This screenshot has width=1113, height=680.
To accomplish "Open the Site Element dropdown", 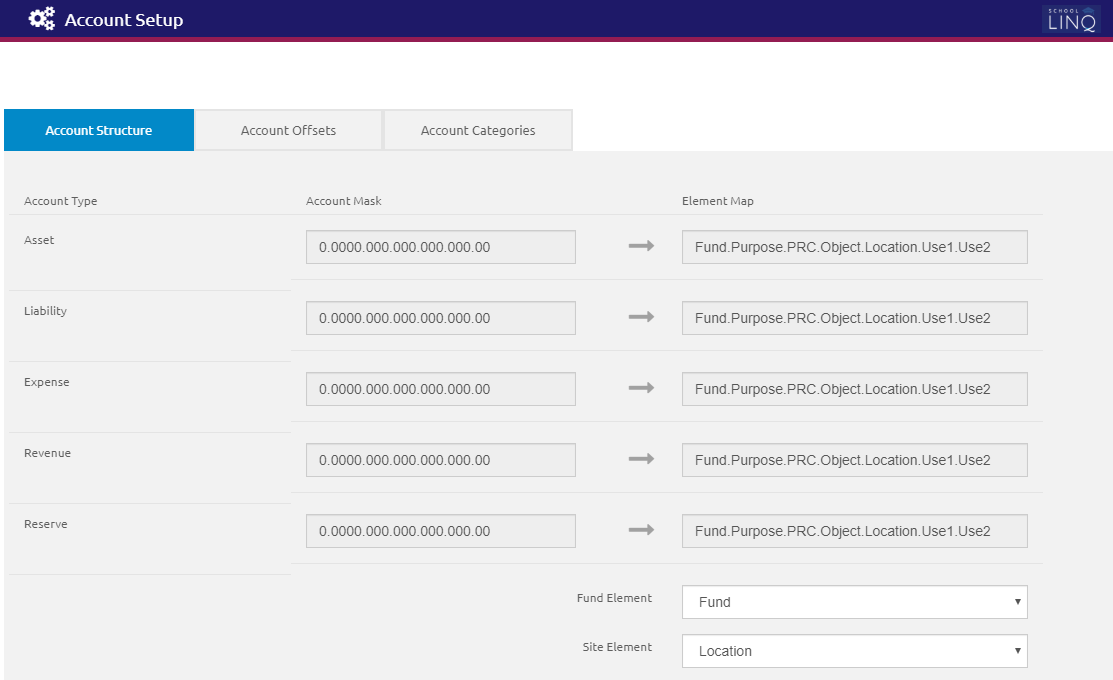I will tap(854, 651).
